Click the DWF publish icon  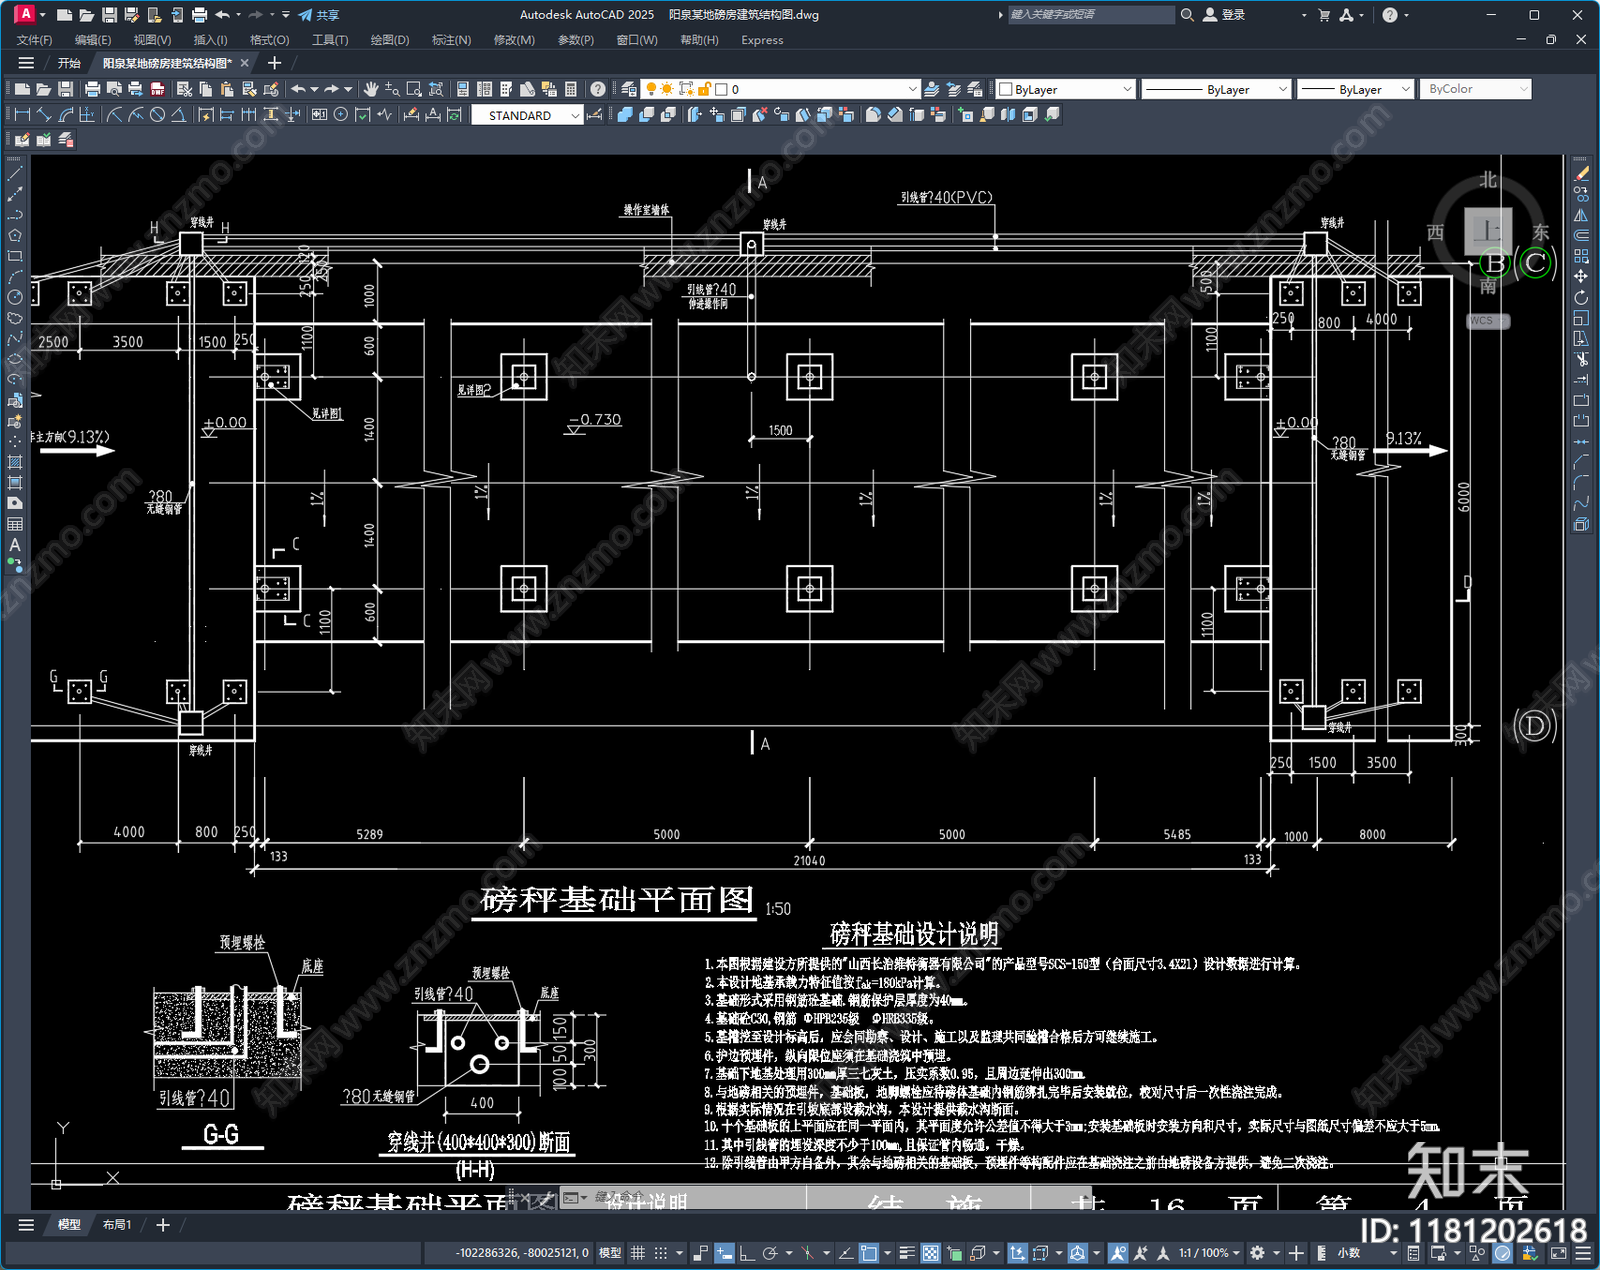point(157,89)
